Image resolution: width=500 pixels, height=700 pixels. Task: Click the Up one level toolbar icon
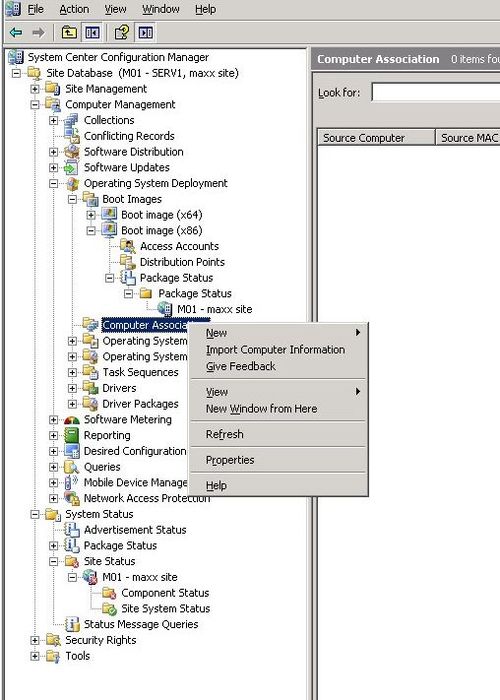coord(69,33)
